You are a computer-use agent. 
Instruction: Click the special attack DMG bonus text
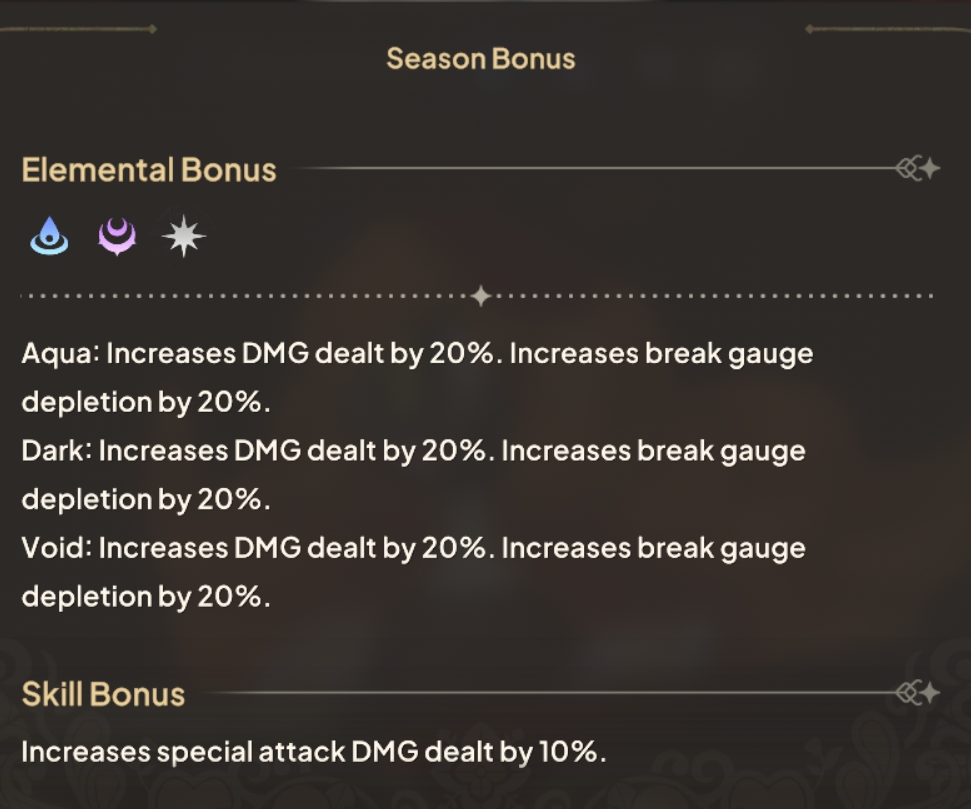pyautogui.click(x=314, y=752)
